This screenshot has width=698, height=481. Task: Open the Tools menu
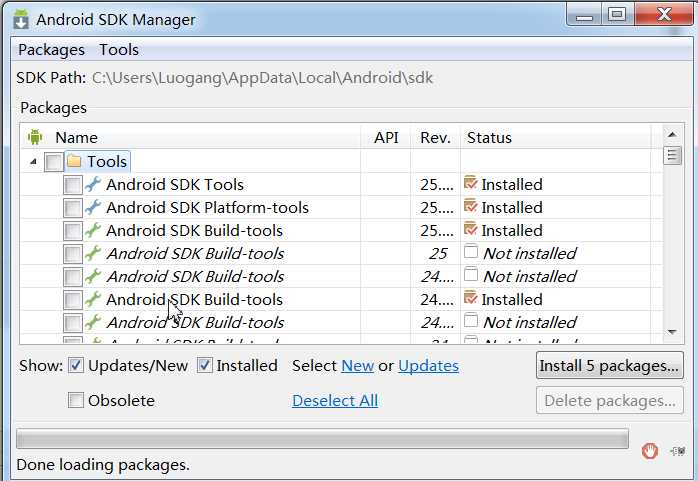click(118, 50)
